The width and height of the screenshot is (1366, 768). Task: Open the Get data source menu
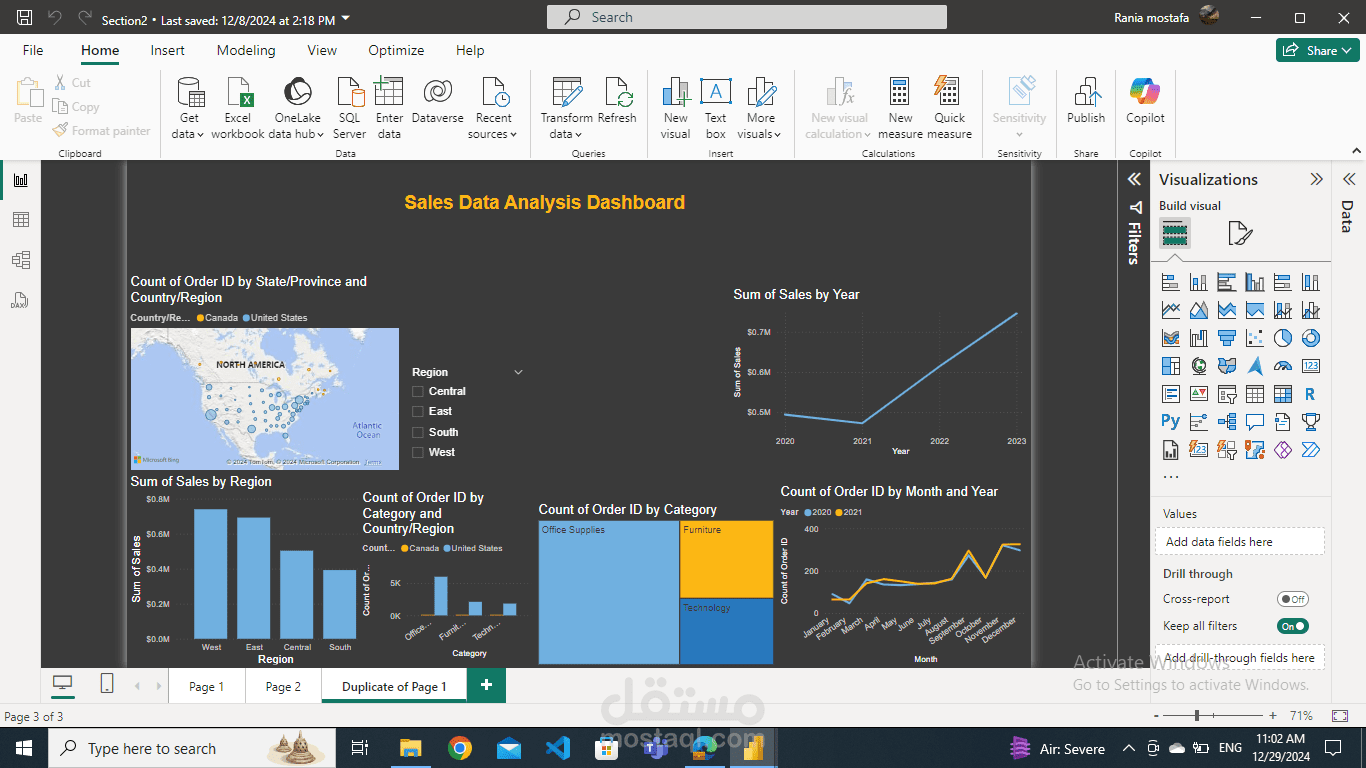(189, 108)
